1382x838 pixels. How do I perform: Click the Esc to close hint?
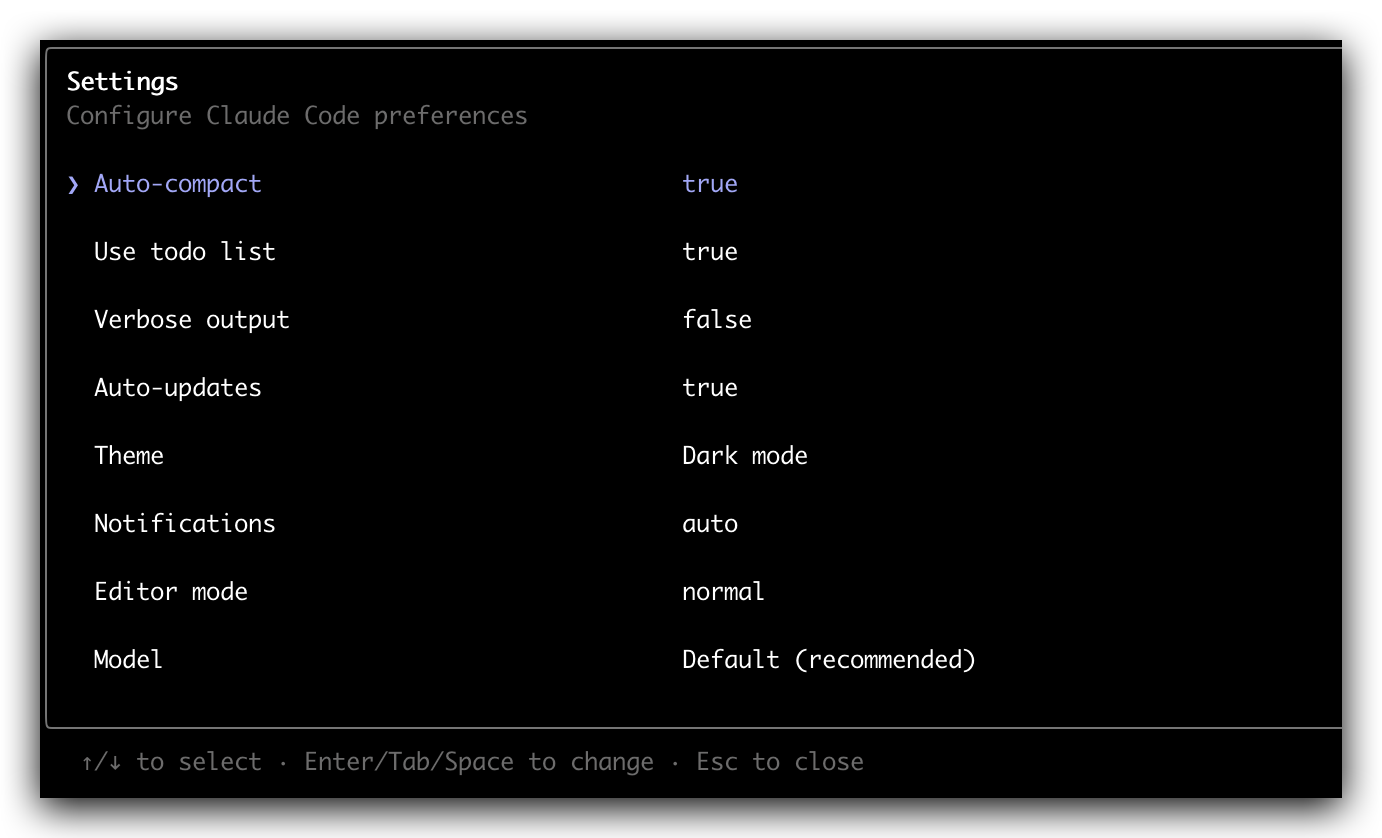780,762
